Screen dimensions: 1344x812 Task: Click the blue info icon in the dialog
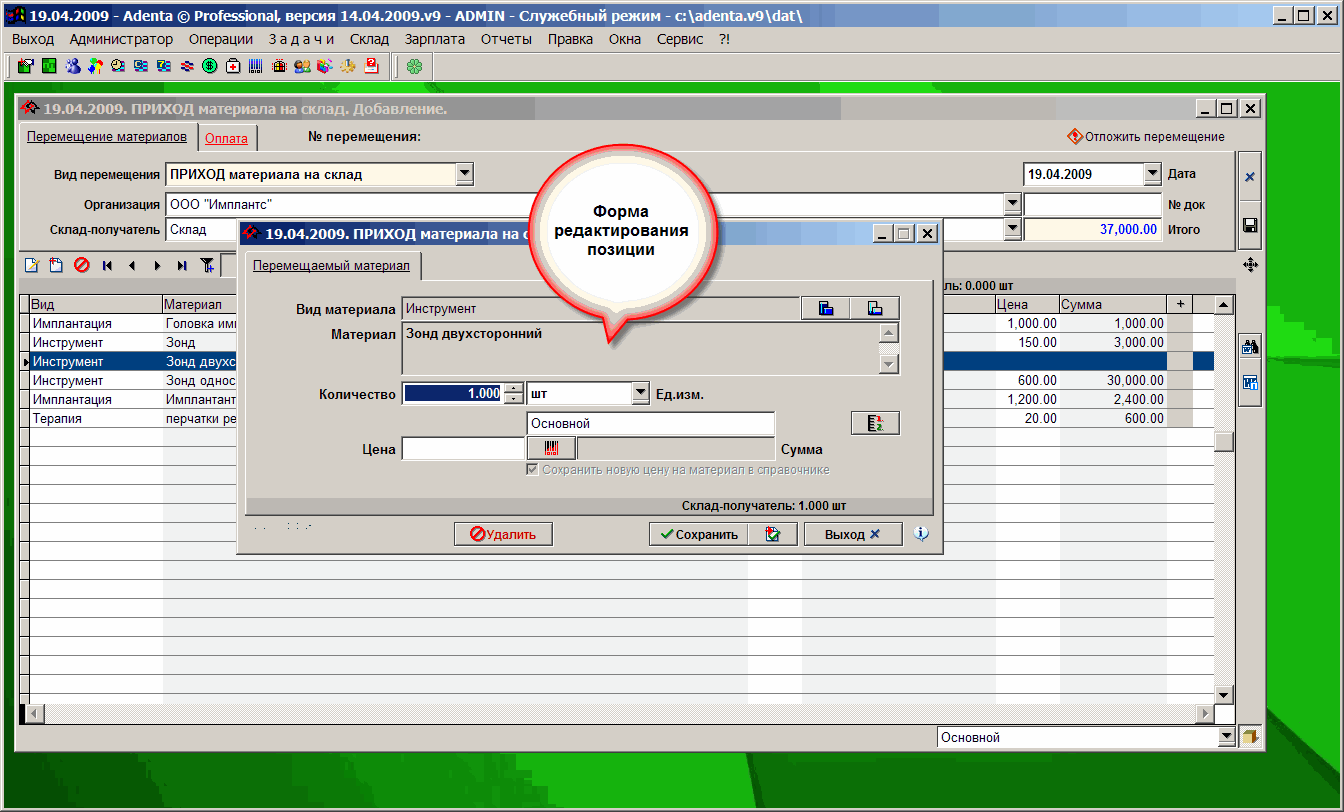pos(921,534)
